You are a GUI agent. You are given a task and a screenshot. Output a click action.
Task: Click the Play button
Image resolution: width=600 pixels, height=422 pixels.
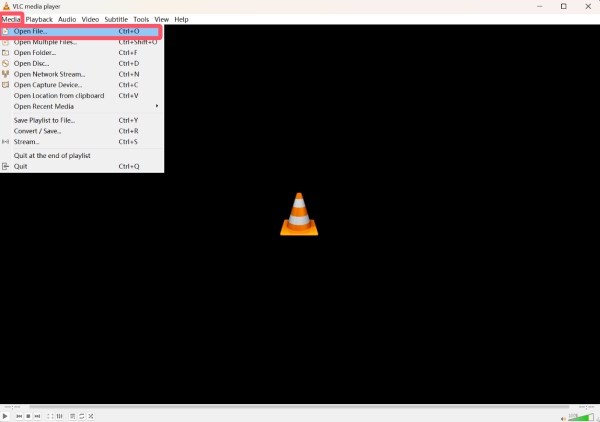click(x=5, y=416)
